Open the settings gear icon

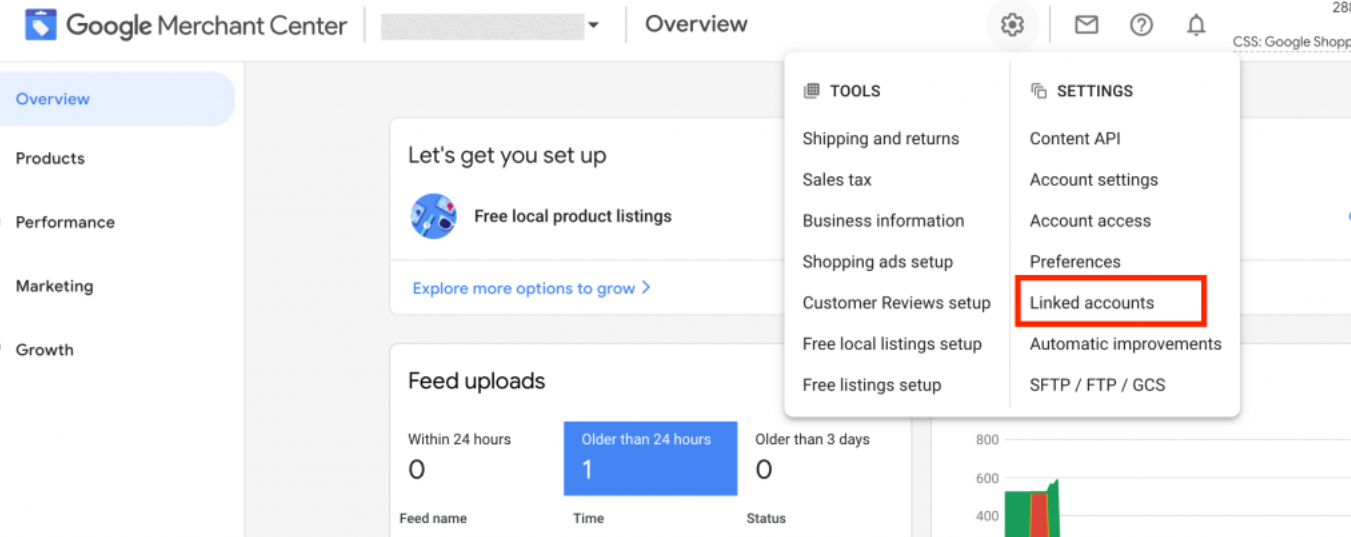click(x=1012, y=25)
